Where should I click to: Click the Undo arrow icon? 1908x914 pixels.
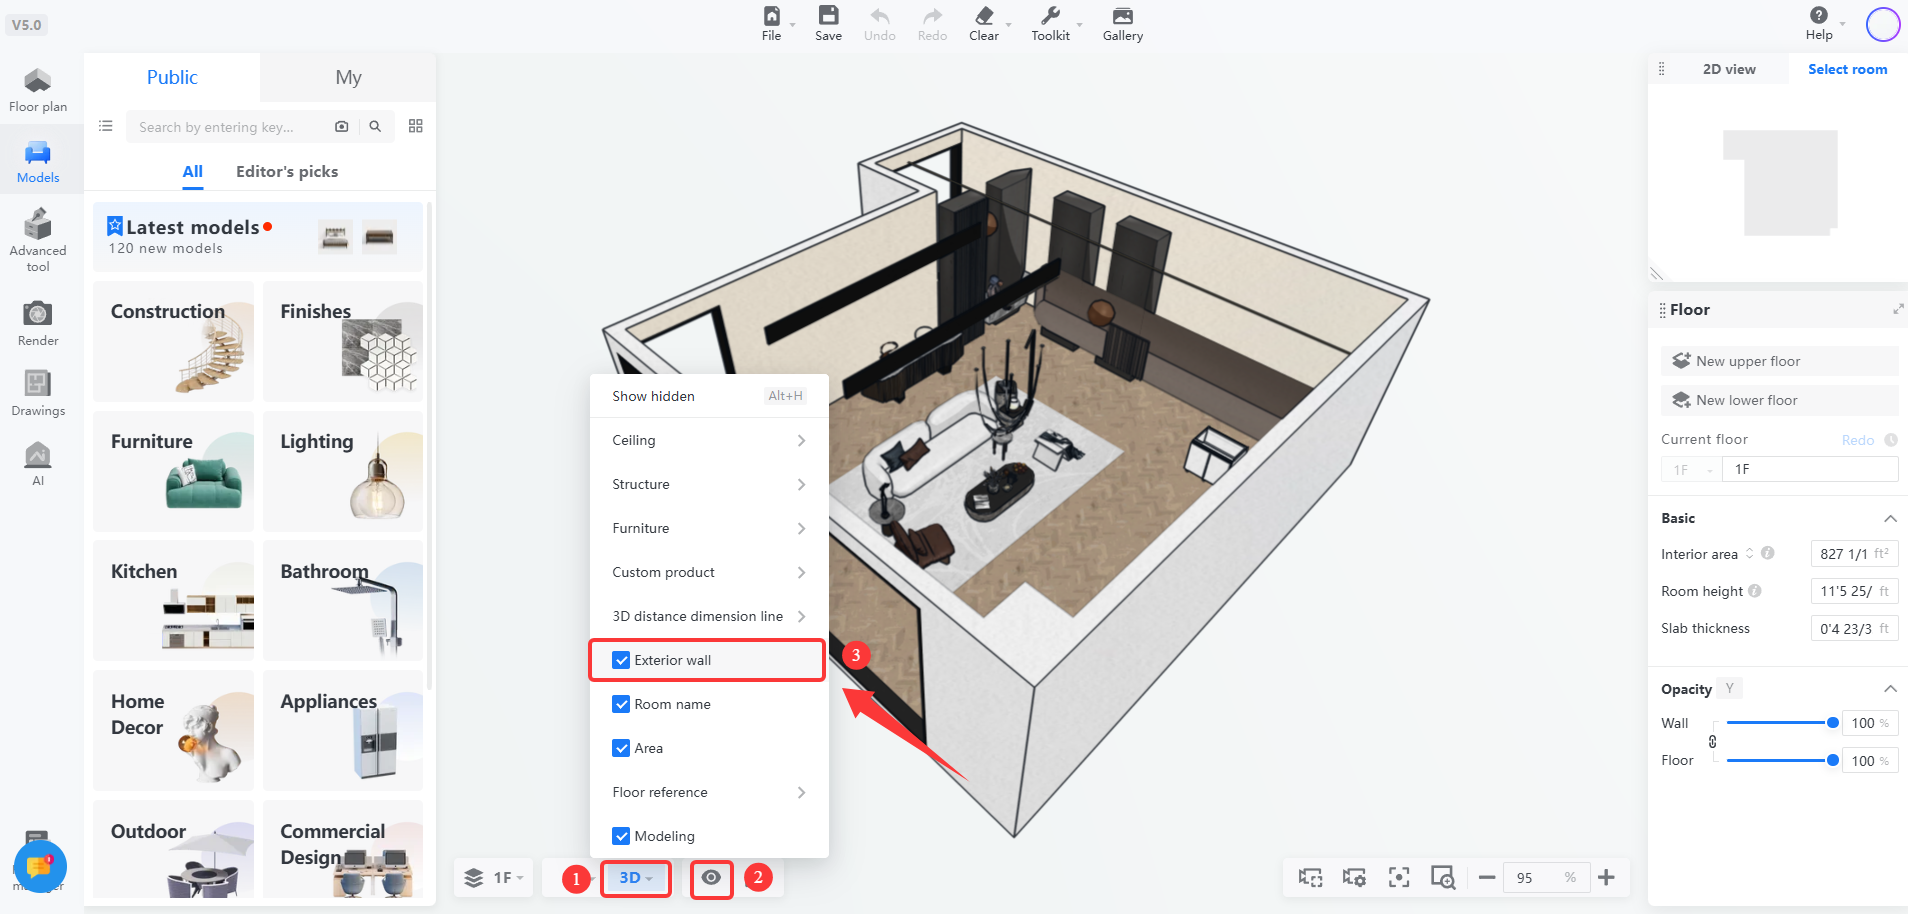click(x=880, y=16)
